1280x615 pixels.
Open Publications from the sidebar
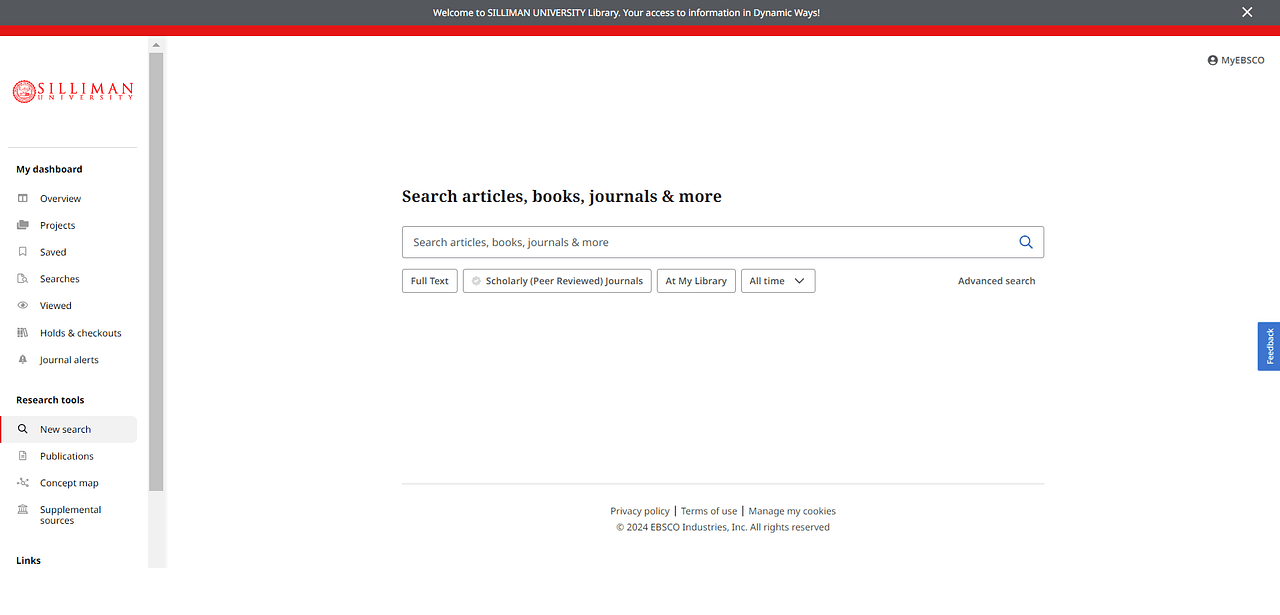tap(67, 455)
